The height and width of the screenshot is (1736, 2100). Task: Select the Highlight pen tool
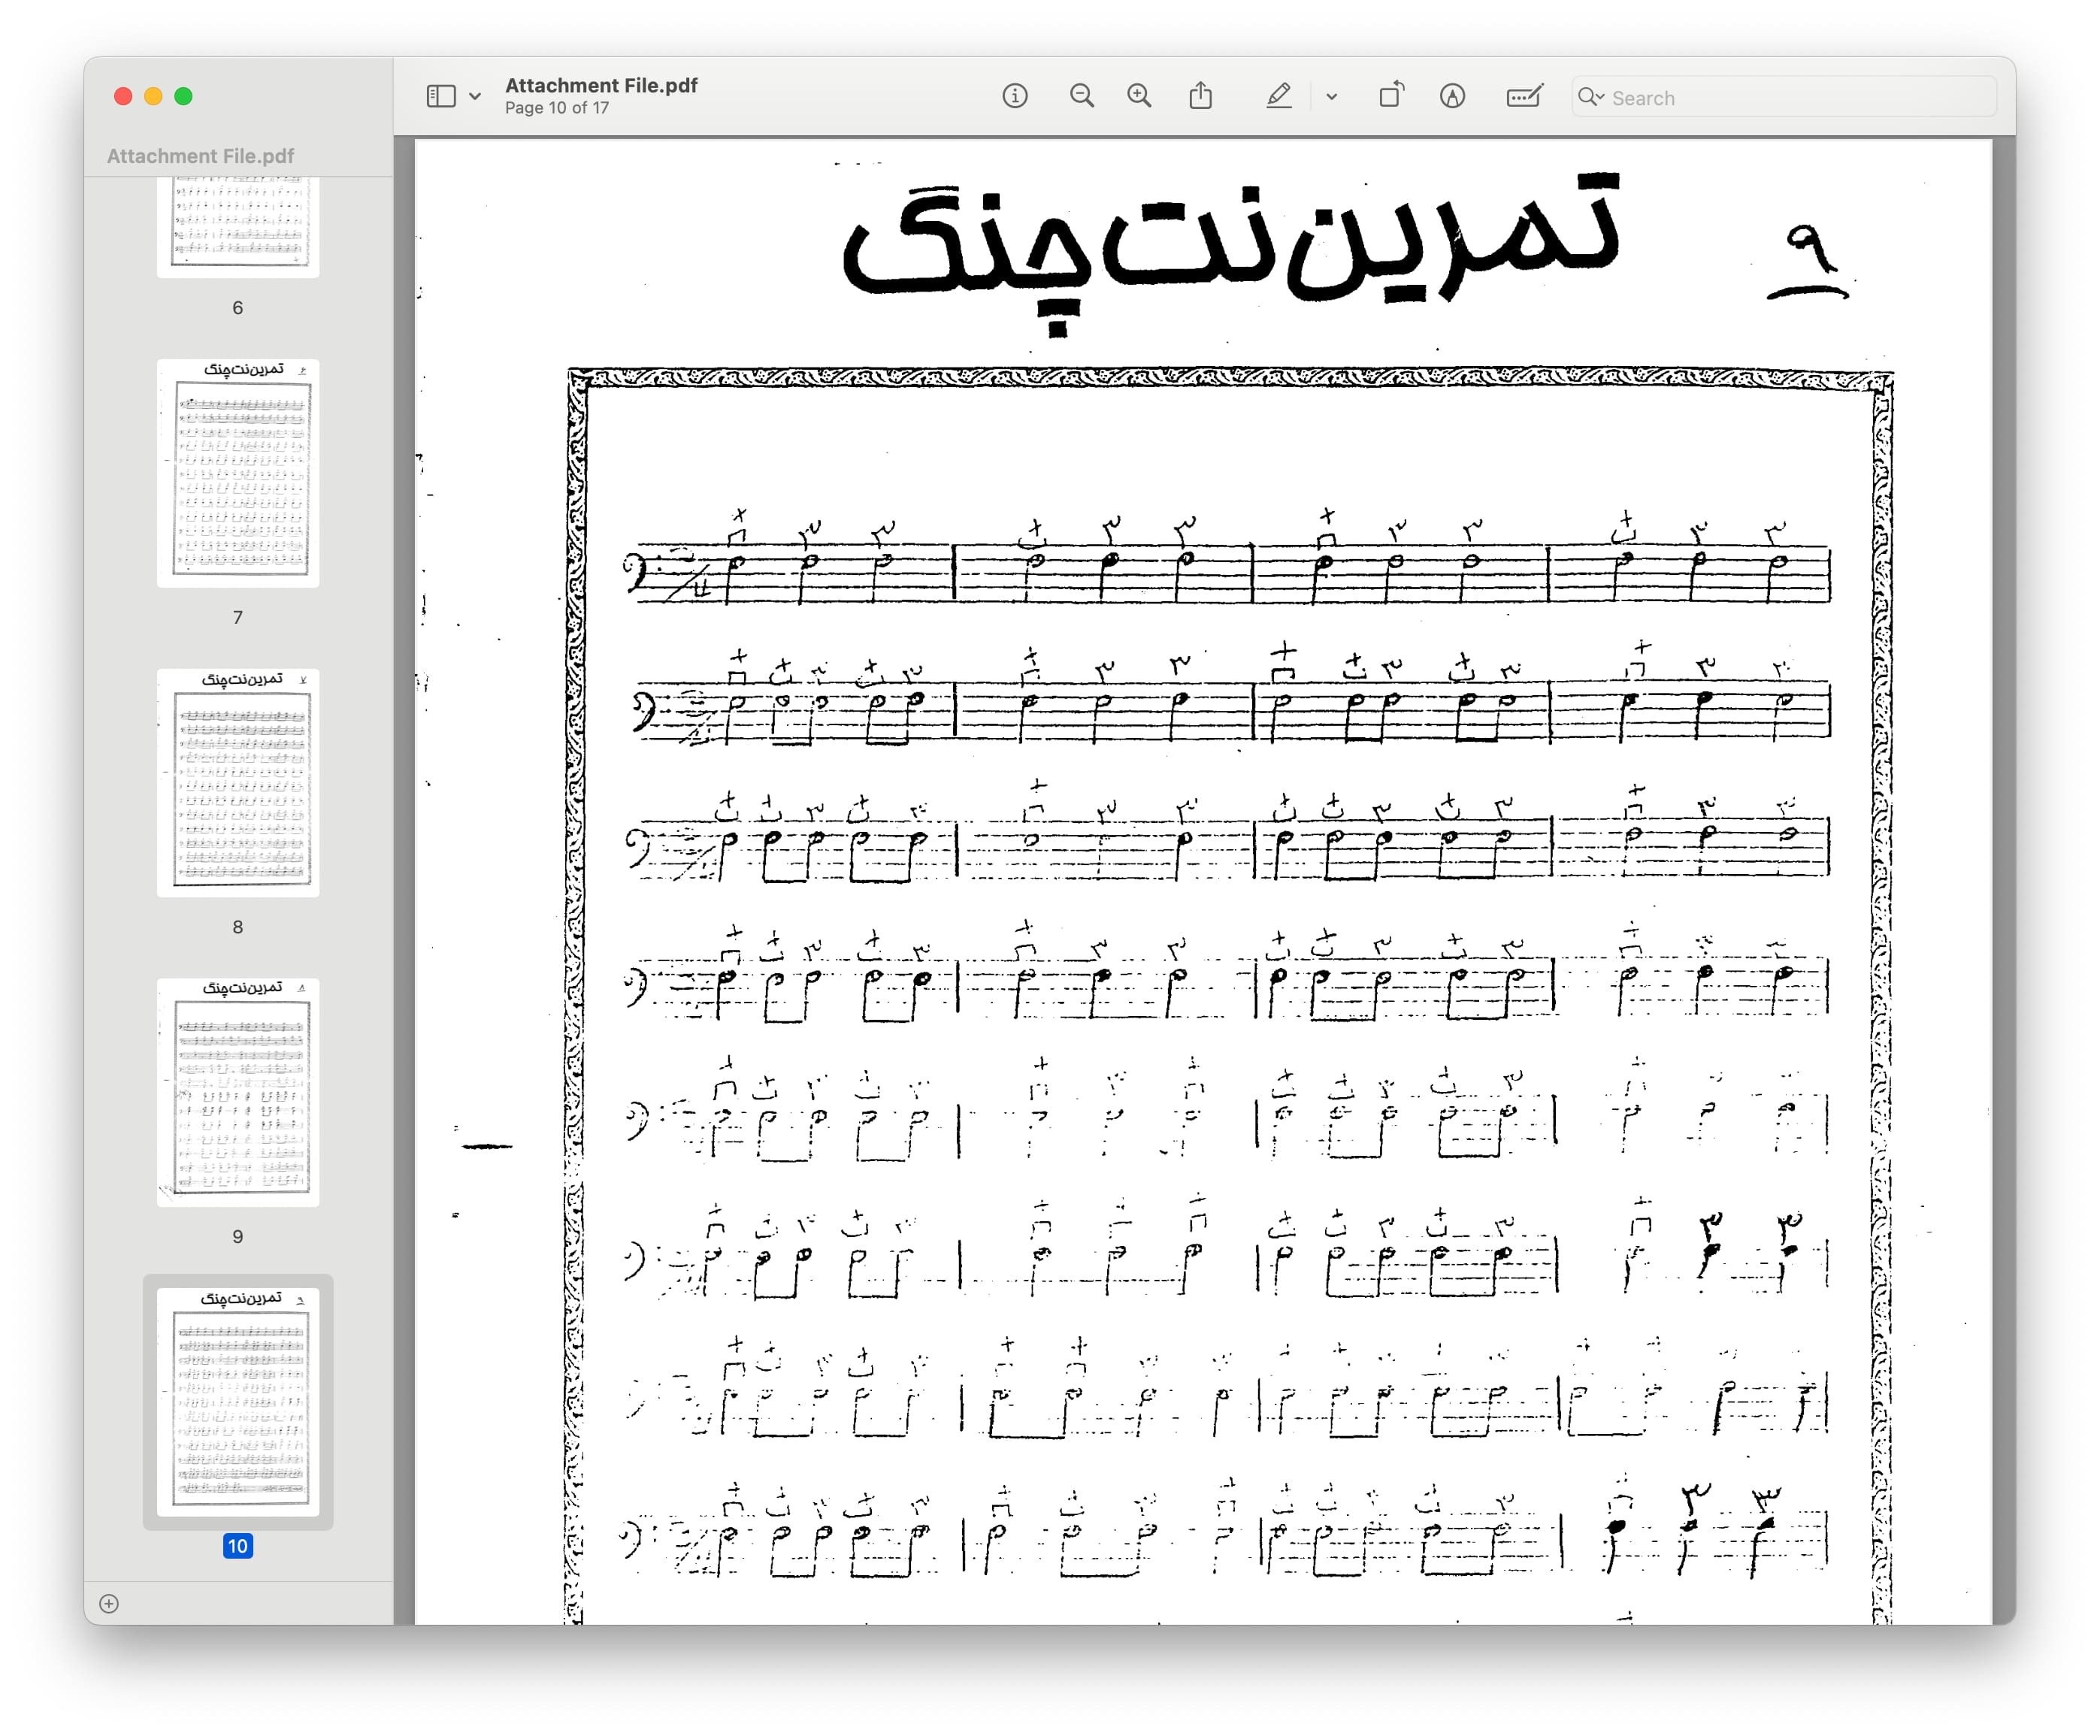pyautogui.click(x=1279, y=96)
